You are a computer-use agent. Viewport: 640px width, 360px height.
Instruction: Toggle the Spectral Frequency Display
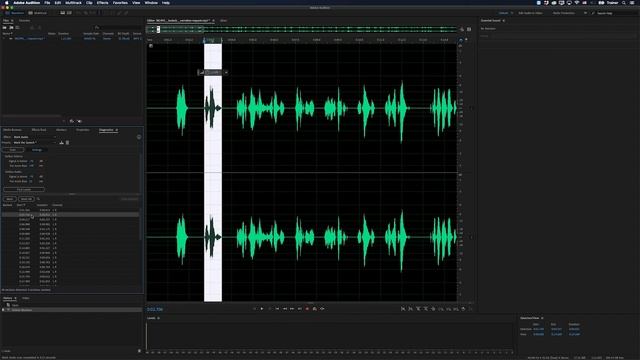tap(63, 13)
